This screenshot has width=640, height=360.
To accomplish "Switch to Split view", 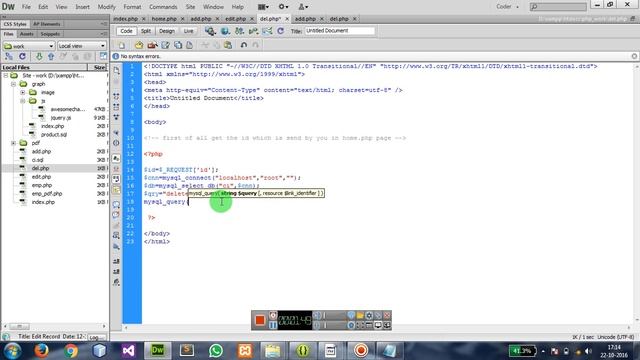I will (146, 31).
